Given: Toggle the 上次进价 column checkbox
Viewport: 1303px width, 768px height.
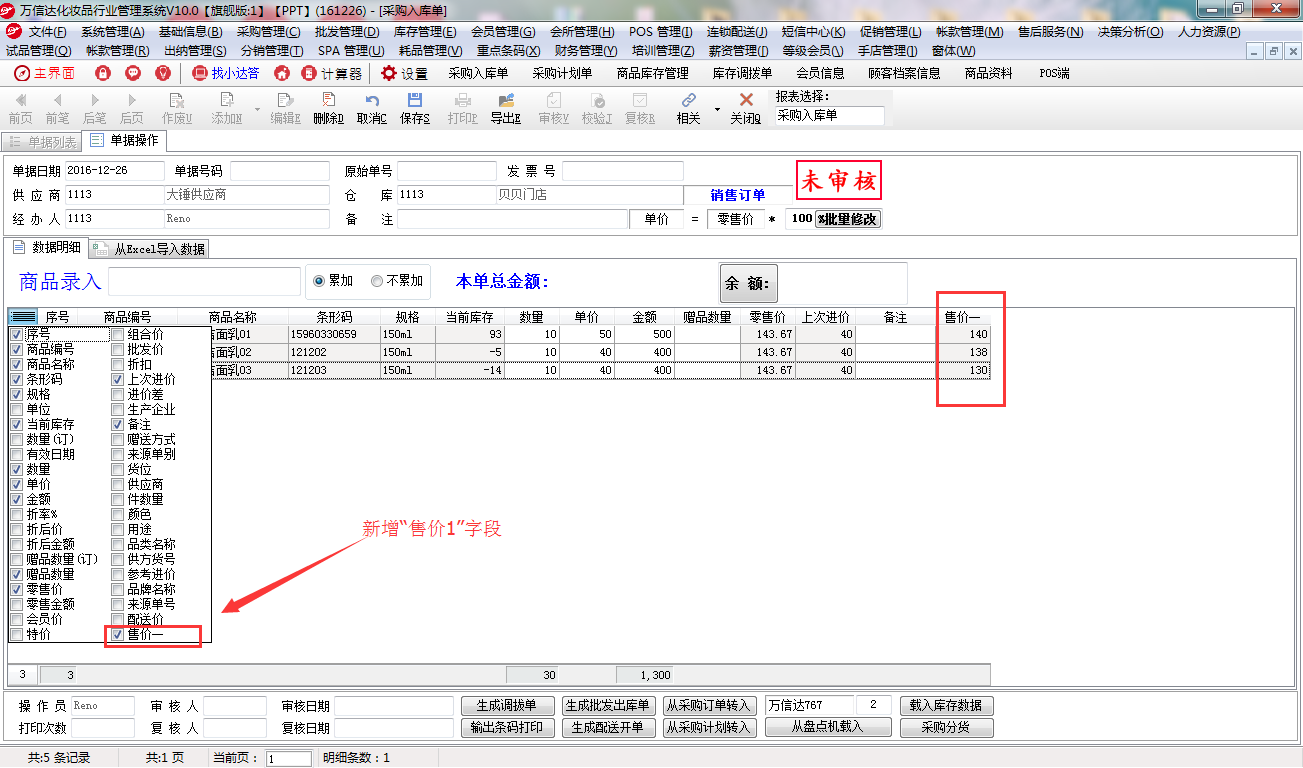Looking at the screenshot, I should 118,379.
